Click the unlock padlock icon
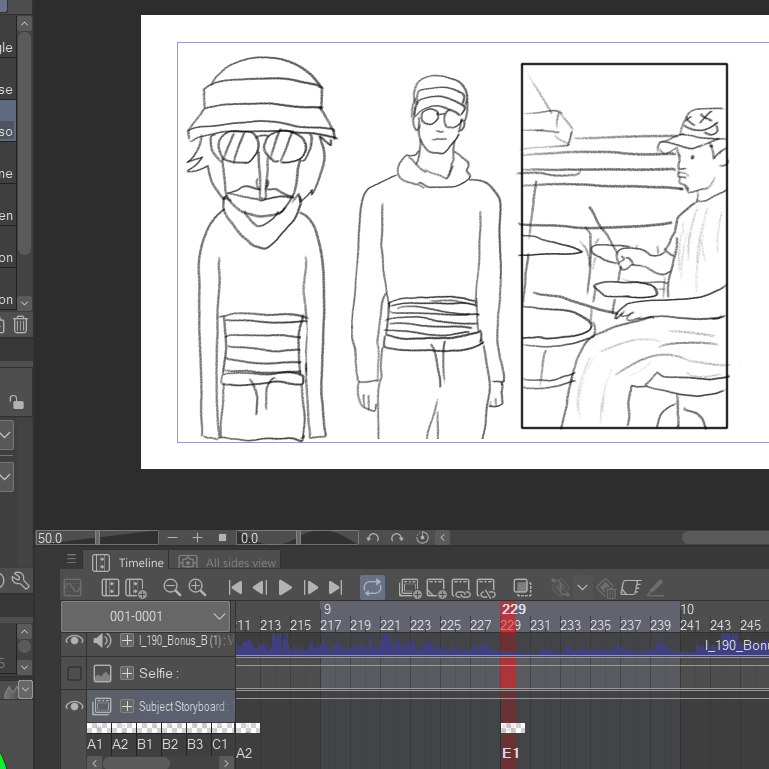 click(16, 402)
